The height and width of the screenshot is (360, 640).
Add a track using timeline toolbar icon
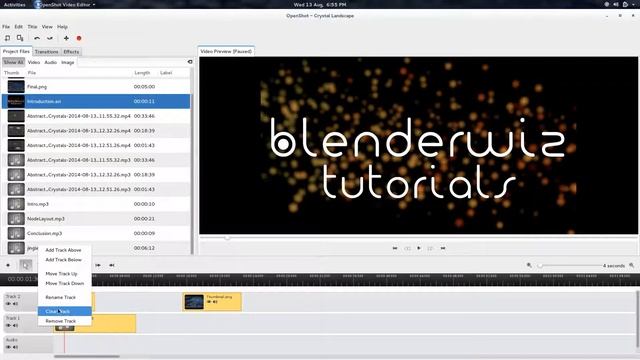pyautogui.click(x=8, y=265)
